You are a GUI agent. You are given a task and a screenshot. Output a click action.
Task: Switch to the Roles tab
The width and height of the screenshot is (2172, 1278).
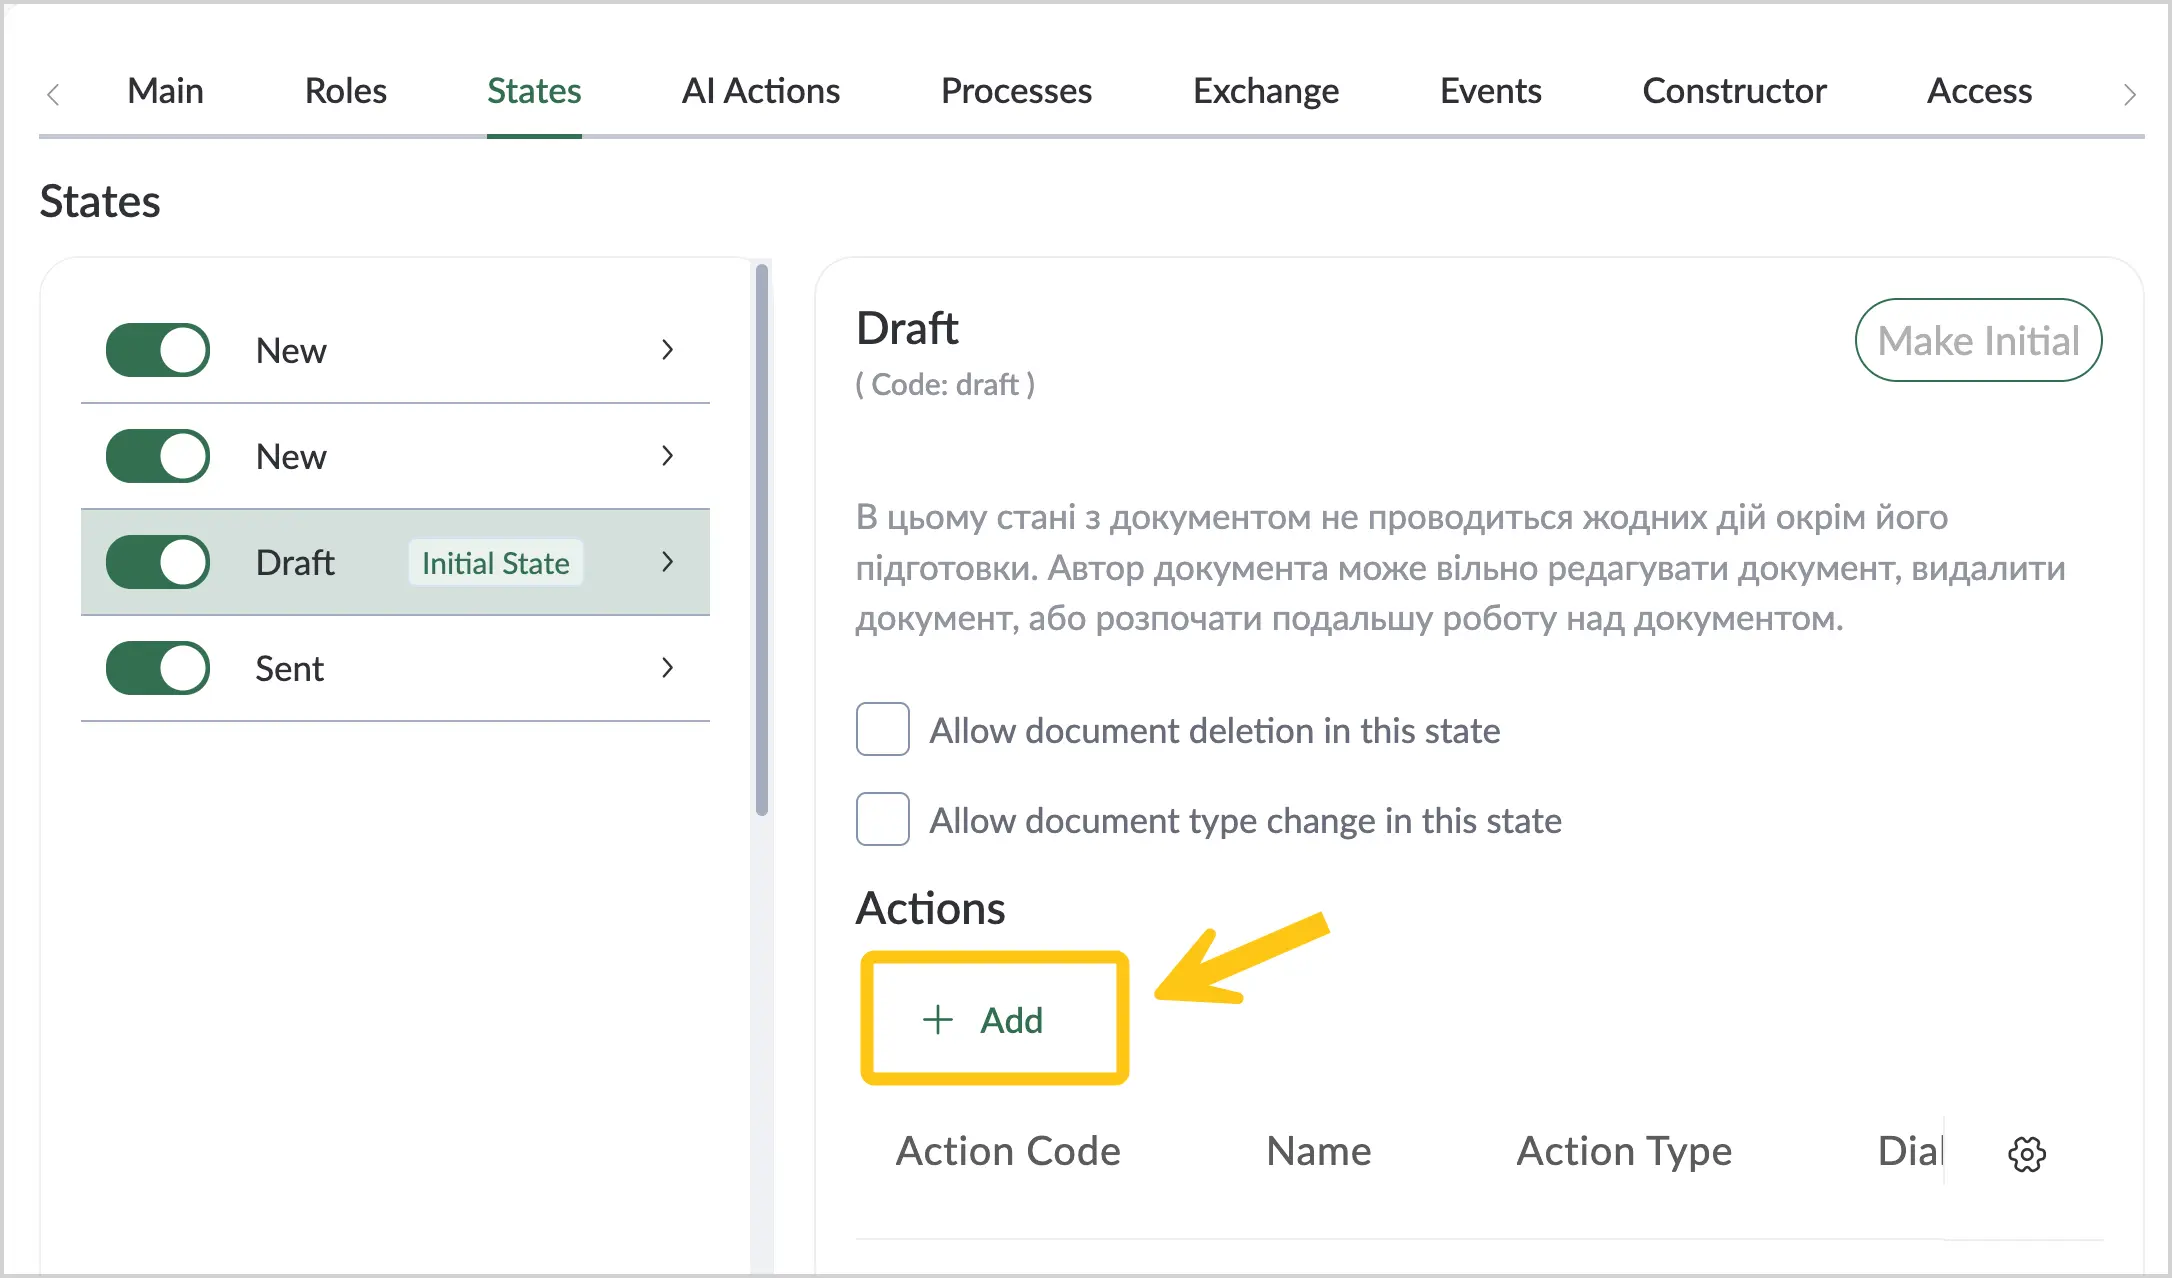point(345,91)
